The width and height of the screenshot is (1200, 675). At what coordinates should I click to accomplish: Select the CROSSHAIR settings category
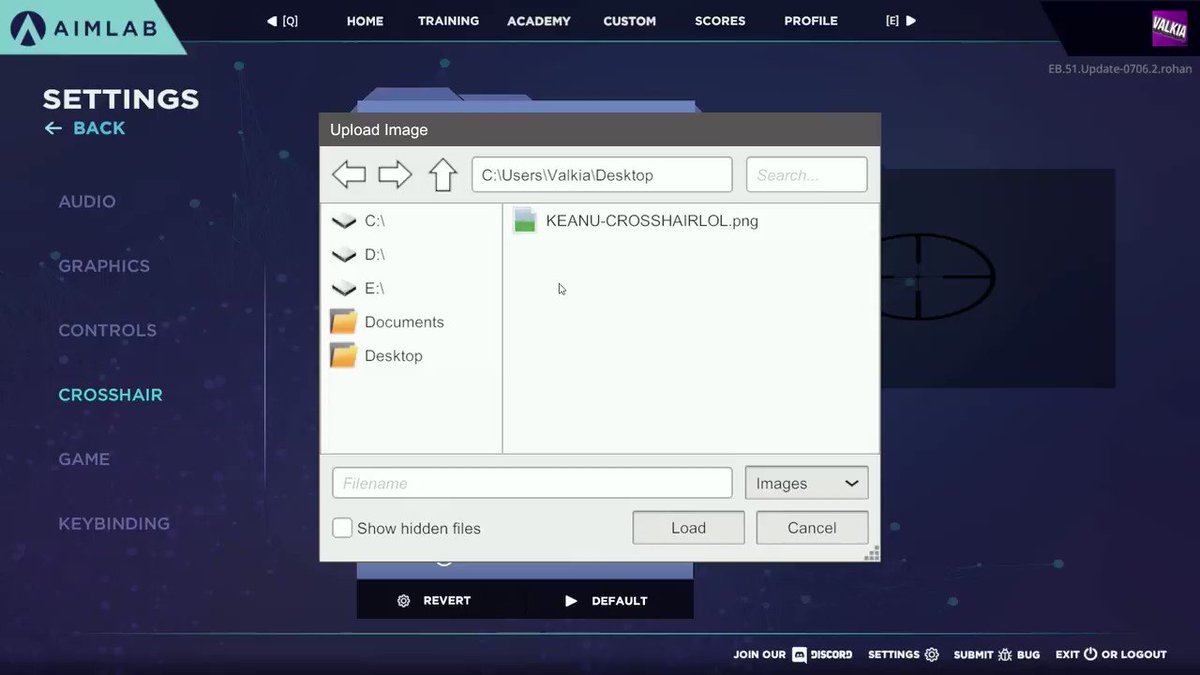(x=110, y=395)
